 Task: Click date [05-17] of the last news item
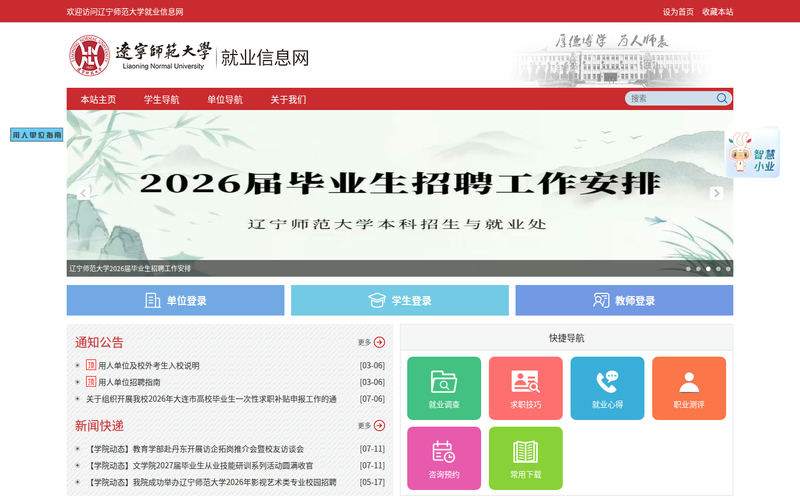372,482
